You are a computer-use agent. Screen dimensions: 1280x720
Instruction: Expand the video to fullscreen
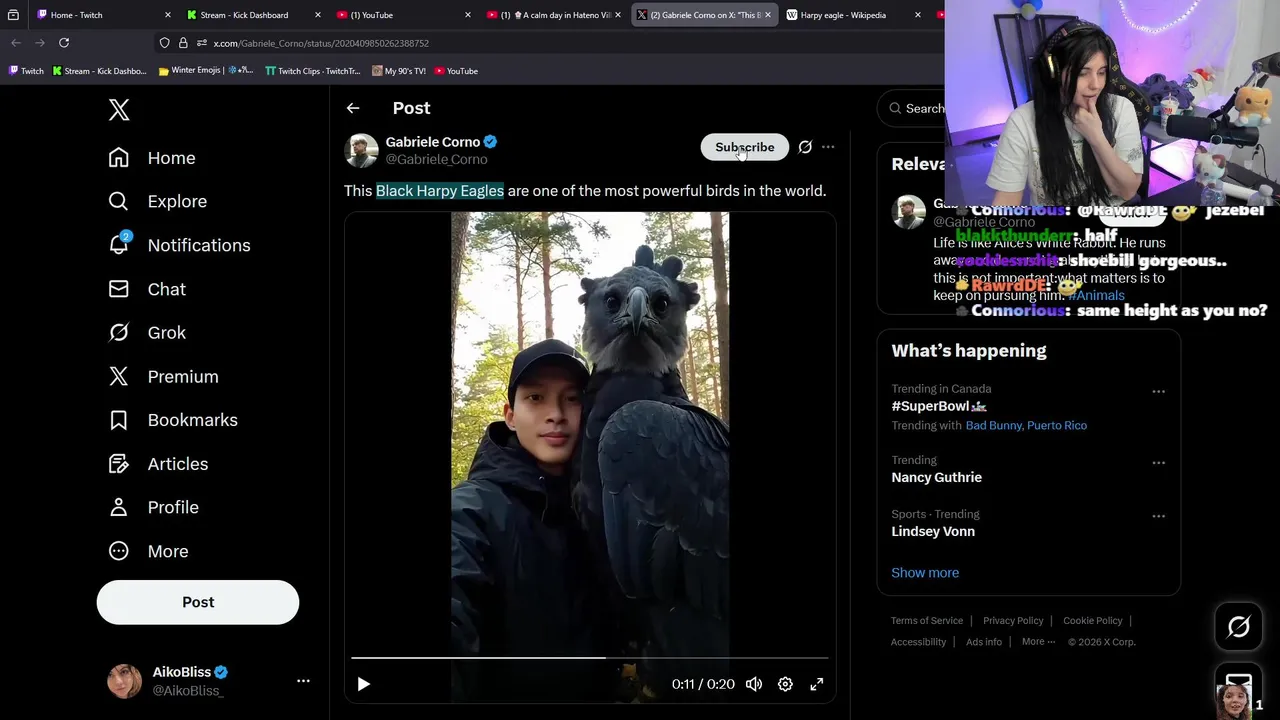(x=817, y=684)
